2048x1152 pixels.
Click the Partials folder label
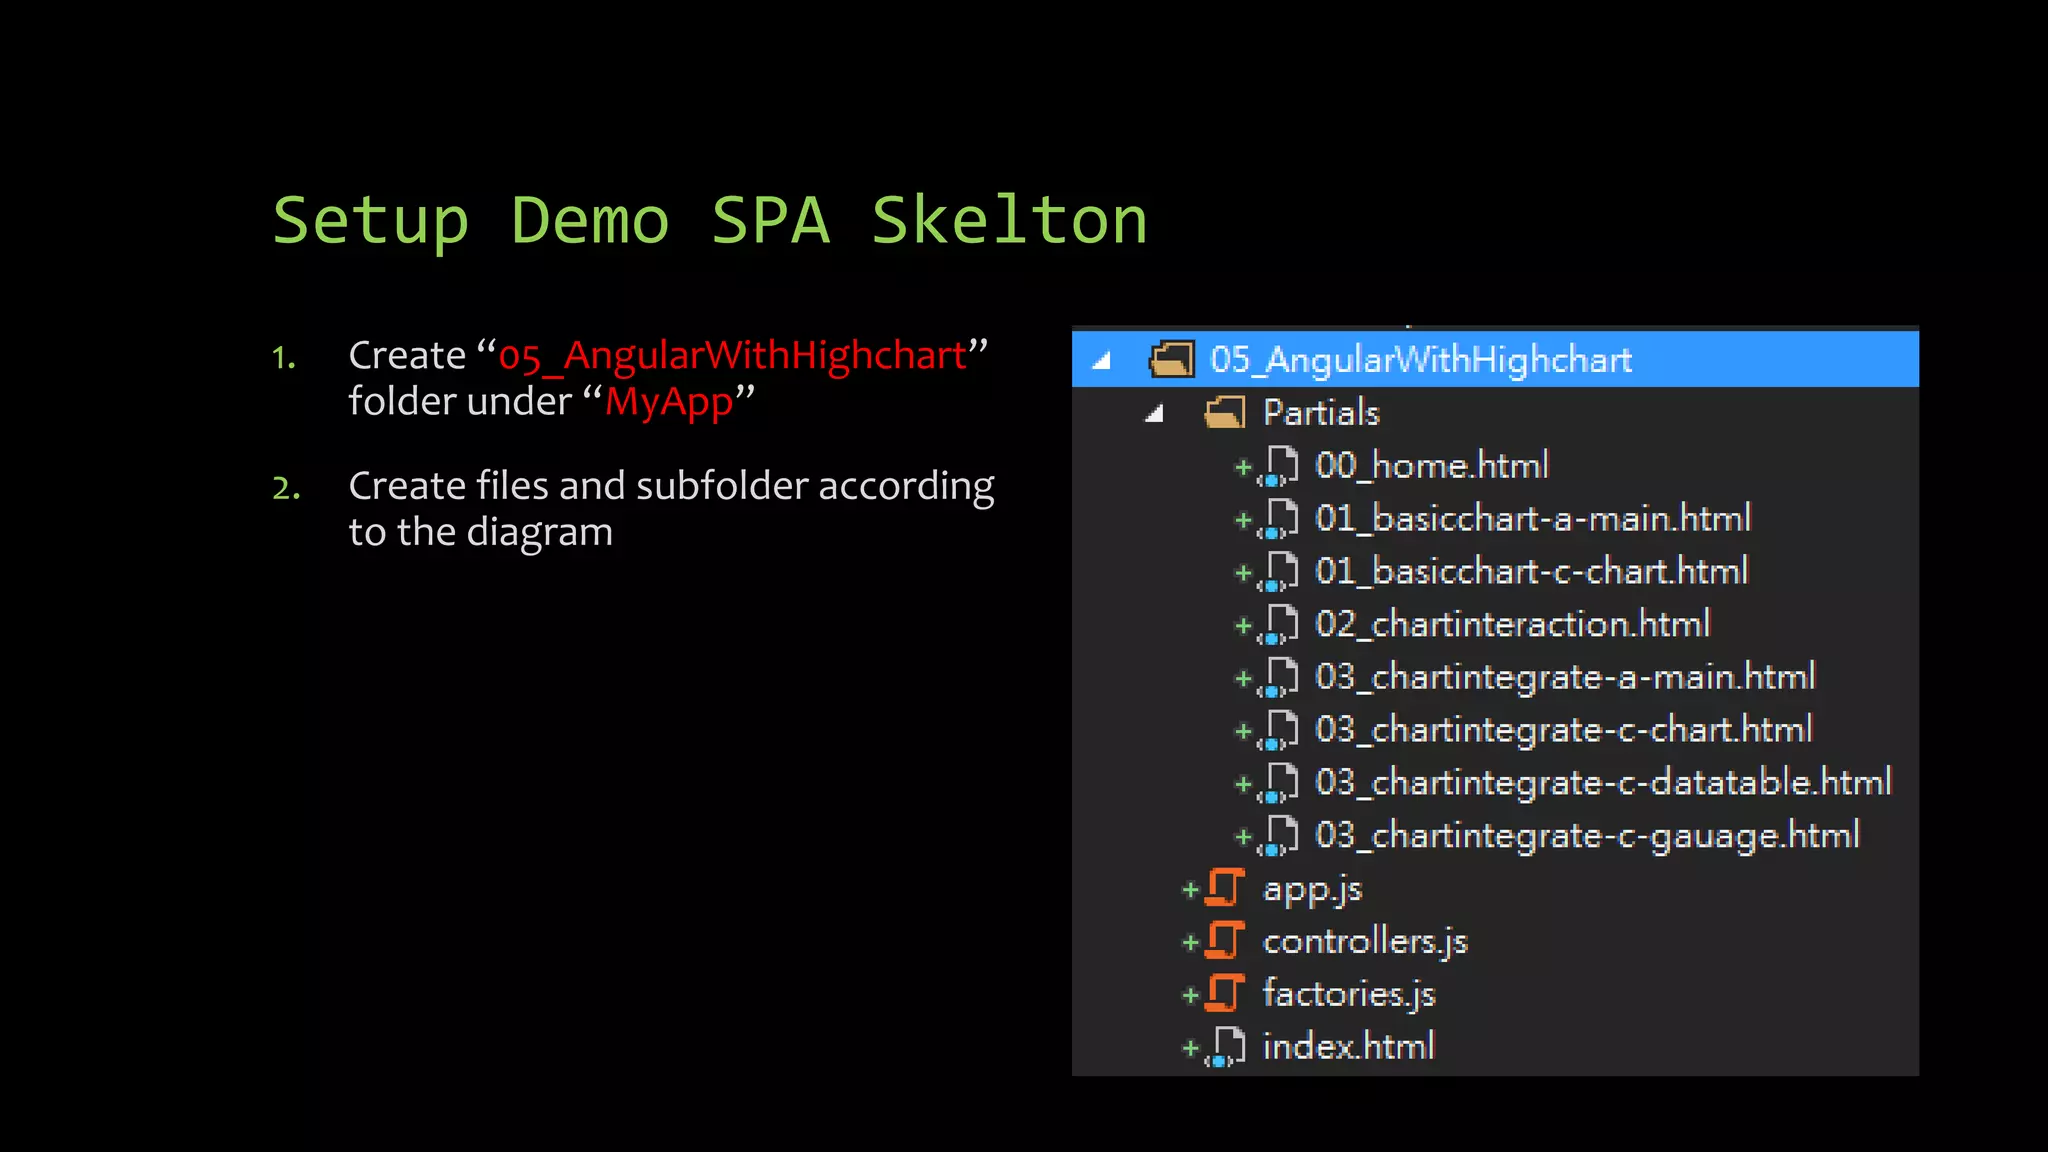coord(1320,413)
